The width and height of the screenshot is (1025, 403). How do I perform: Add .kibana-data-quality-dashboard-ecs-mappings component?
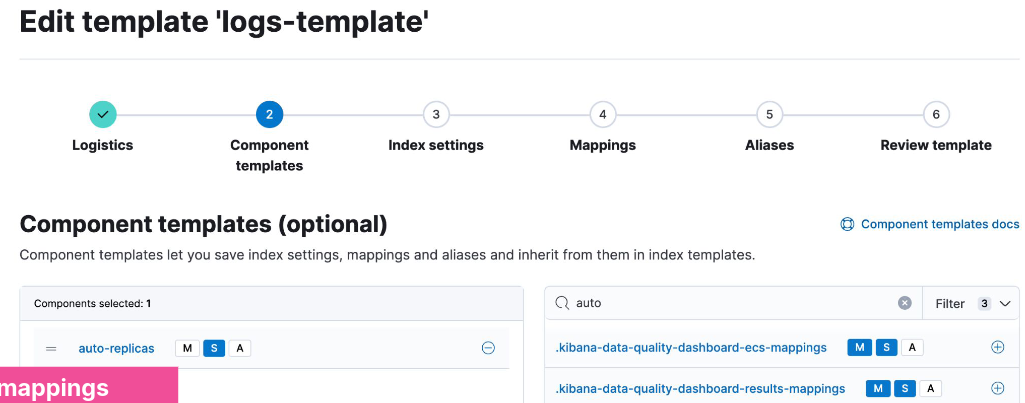click(997, 347)
